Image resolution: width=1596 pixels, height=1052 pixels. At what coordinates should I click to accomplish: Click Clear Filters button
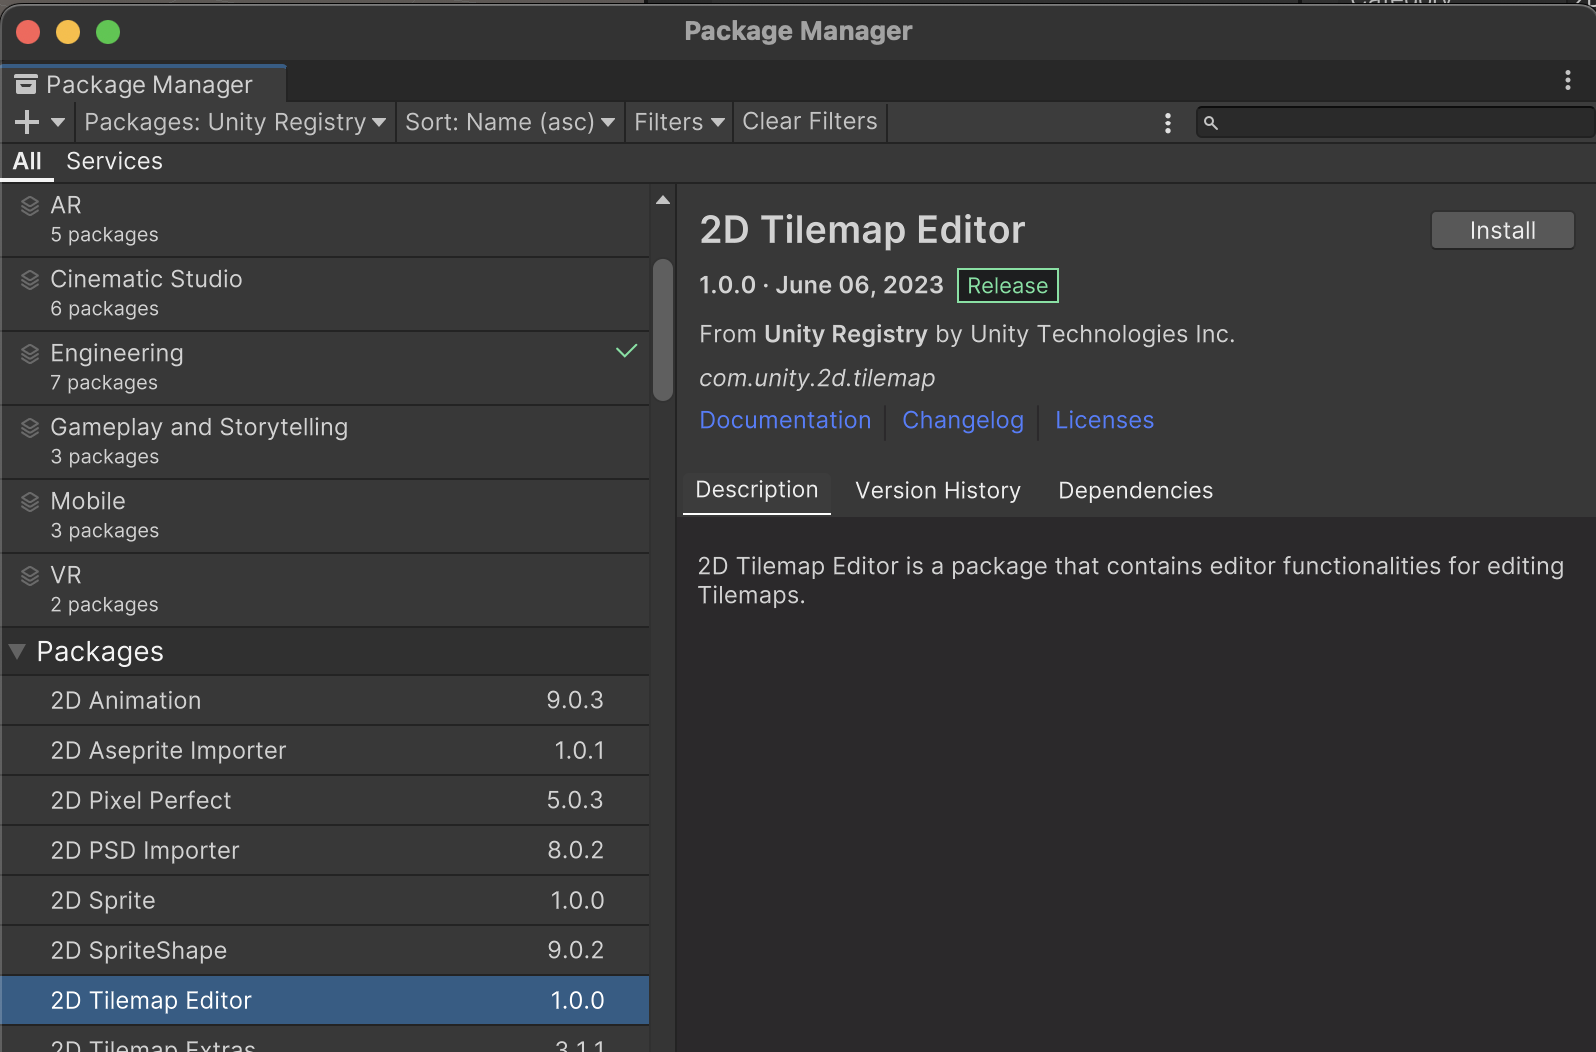click(x=810, y=122)
